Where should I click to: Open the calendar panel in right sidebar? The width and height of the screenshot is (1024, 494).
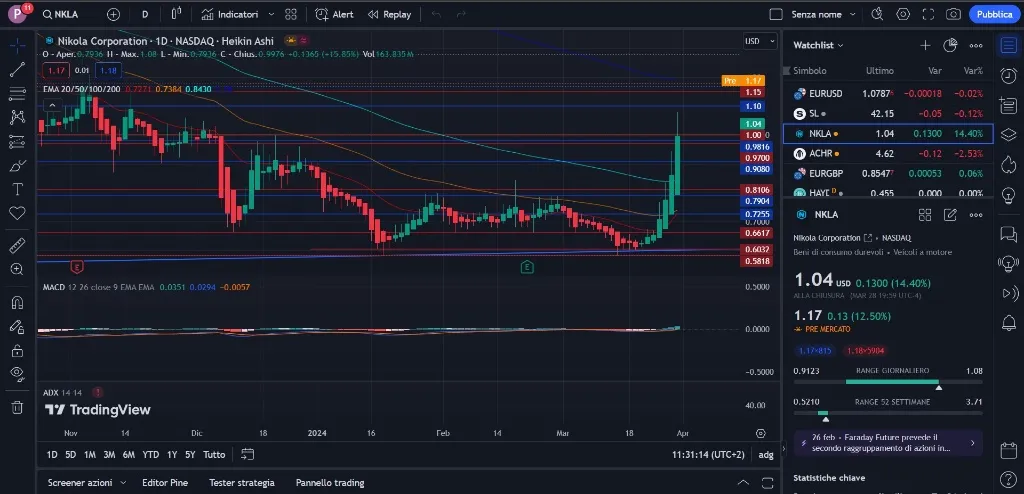[1008, 450]
